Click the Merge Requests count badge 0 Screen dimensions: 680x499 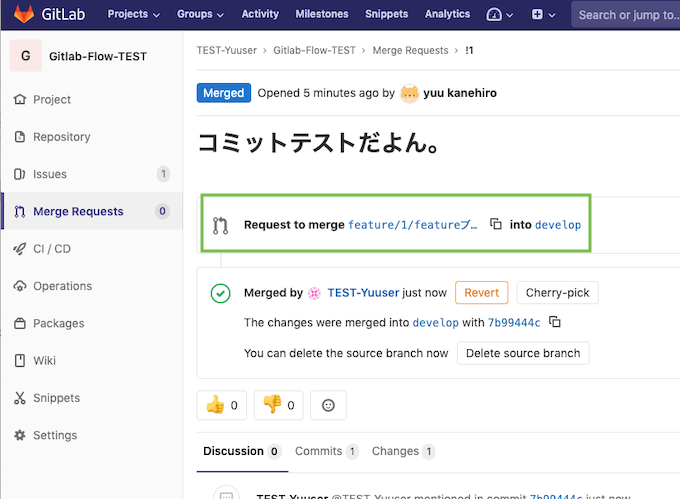162,211
